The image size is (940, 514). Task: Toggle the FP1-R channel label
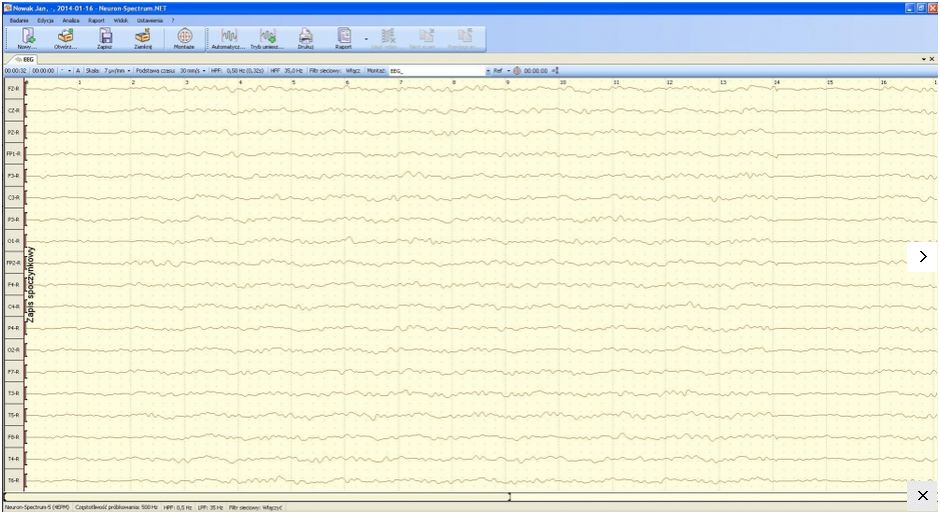click(13, 154)
